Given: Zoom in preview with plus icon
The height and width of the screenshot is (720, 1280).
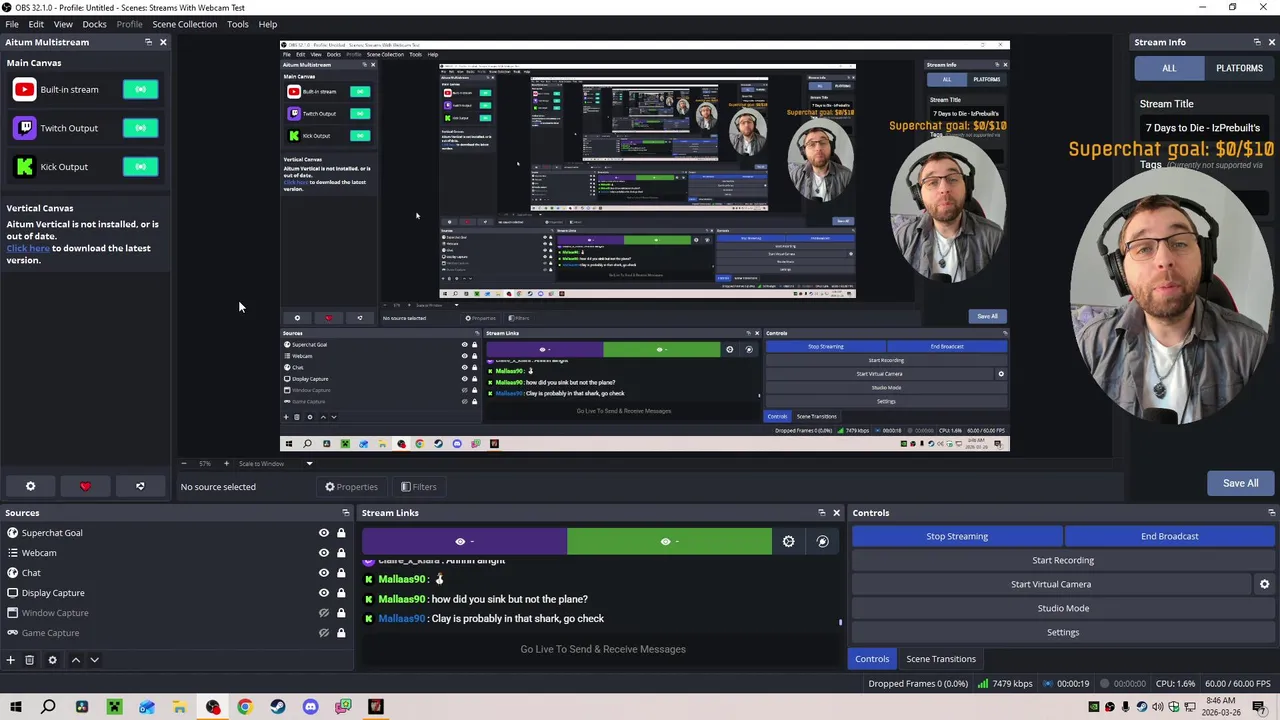Looking at the screenshot, I should pyautogui.click(x=226, y=464).
